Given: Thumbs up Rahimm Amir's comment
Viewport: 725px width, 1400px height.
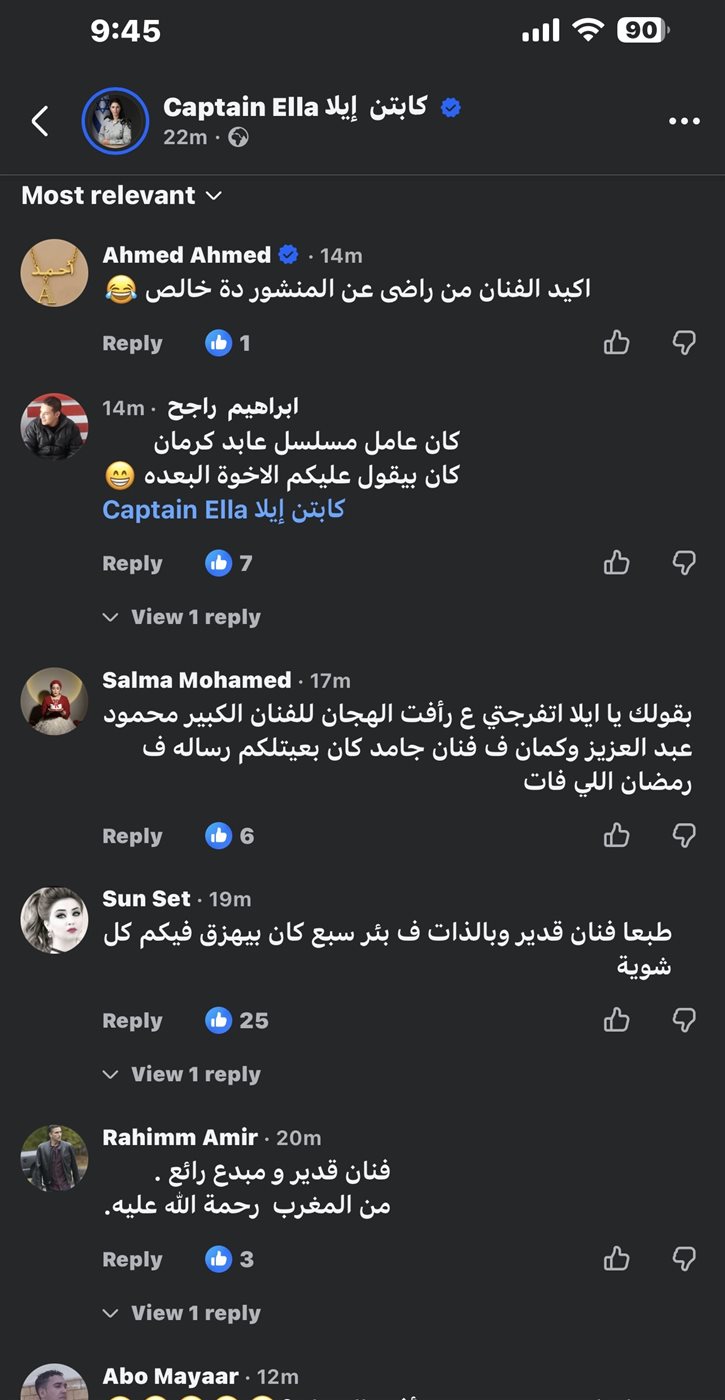Looking at the screenshot, I should click(617, 1259).
